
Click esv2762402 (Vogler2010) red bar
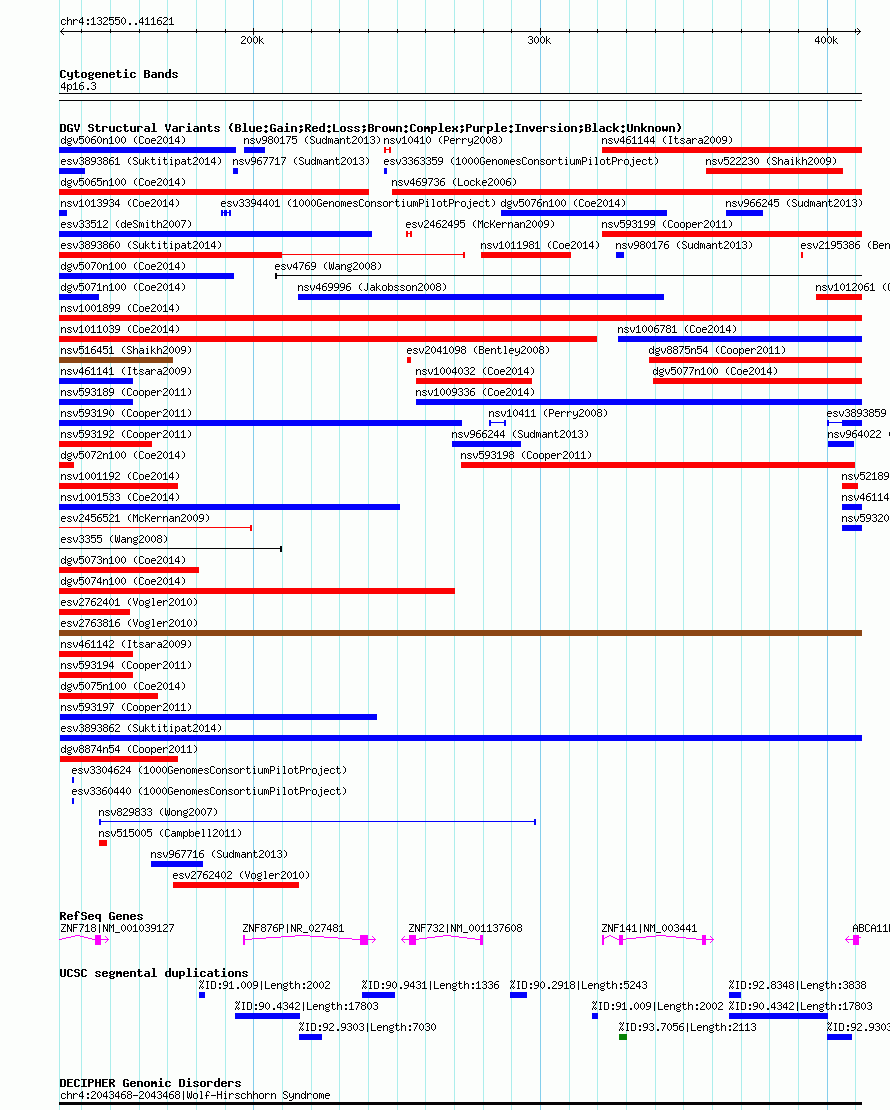point(236,885)
